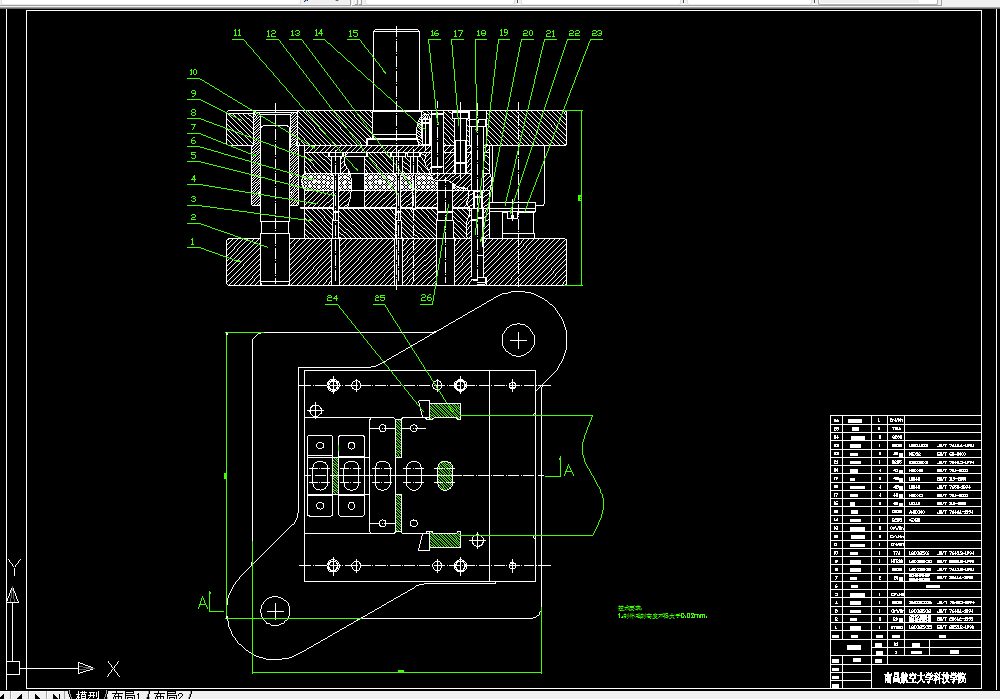
Task: Click the lower-left section marker A
Action: click(203, 602)
